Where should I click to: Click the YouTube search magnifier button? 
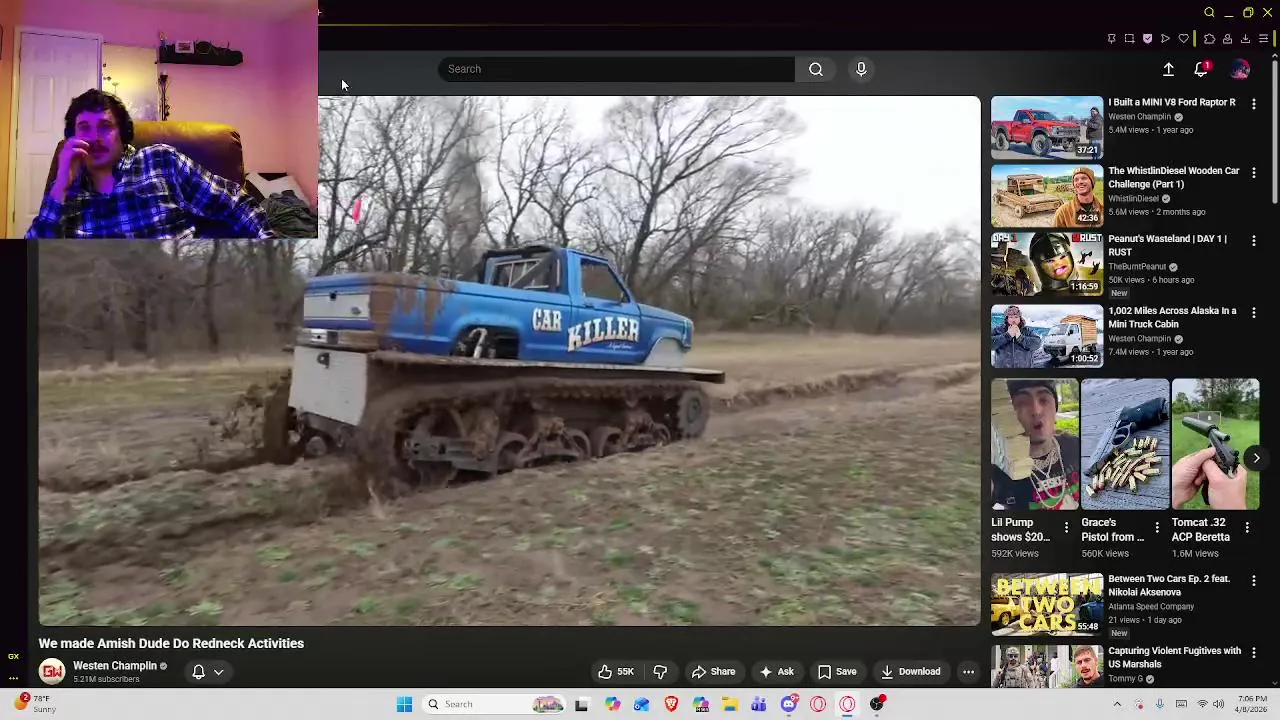[x=816, y=69]
